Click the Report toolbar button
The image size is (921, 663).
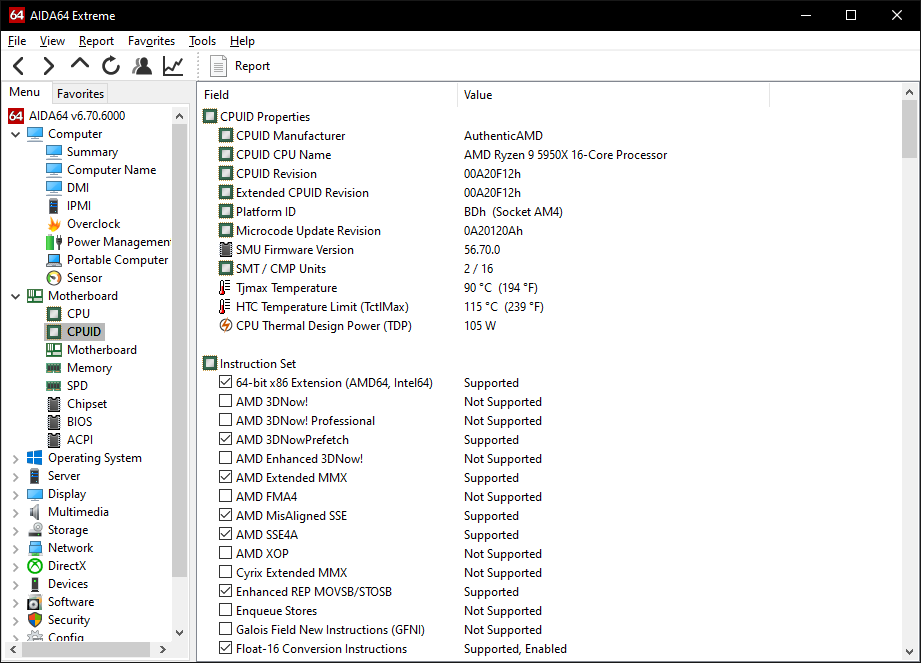(240, 66)
